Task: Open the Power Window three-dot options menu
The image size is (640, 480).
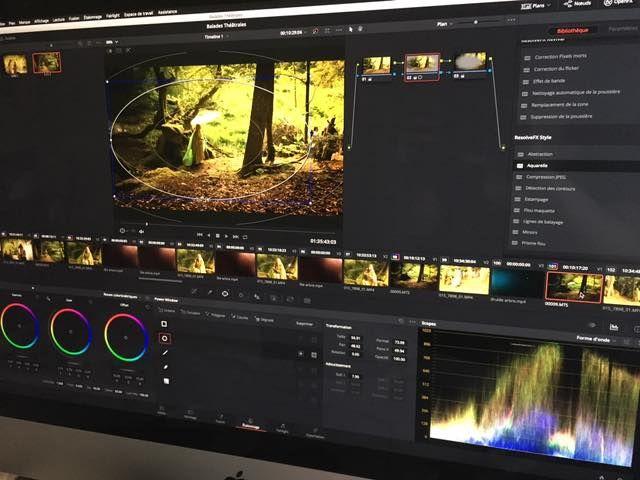Action: (x=412, y=322)
